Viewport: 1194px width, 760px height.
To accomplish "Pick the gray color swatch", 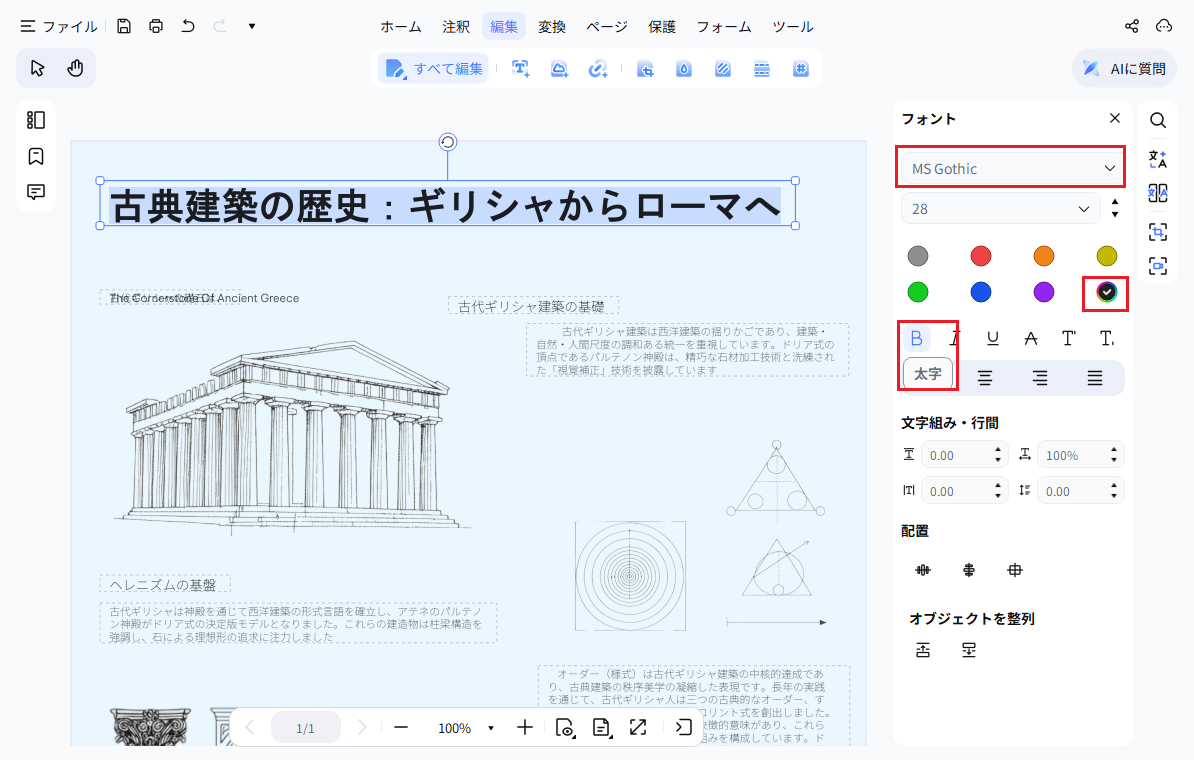I will pos(918,256).
